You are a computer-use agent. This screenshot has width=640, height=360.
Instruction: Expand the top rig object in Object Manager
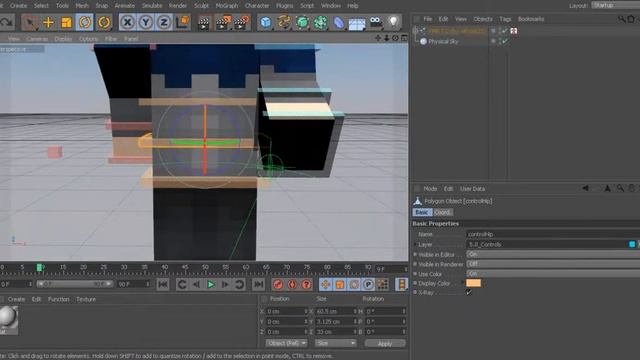(415, 31)
